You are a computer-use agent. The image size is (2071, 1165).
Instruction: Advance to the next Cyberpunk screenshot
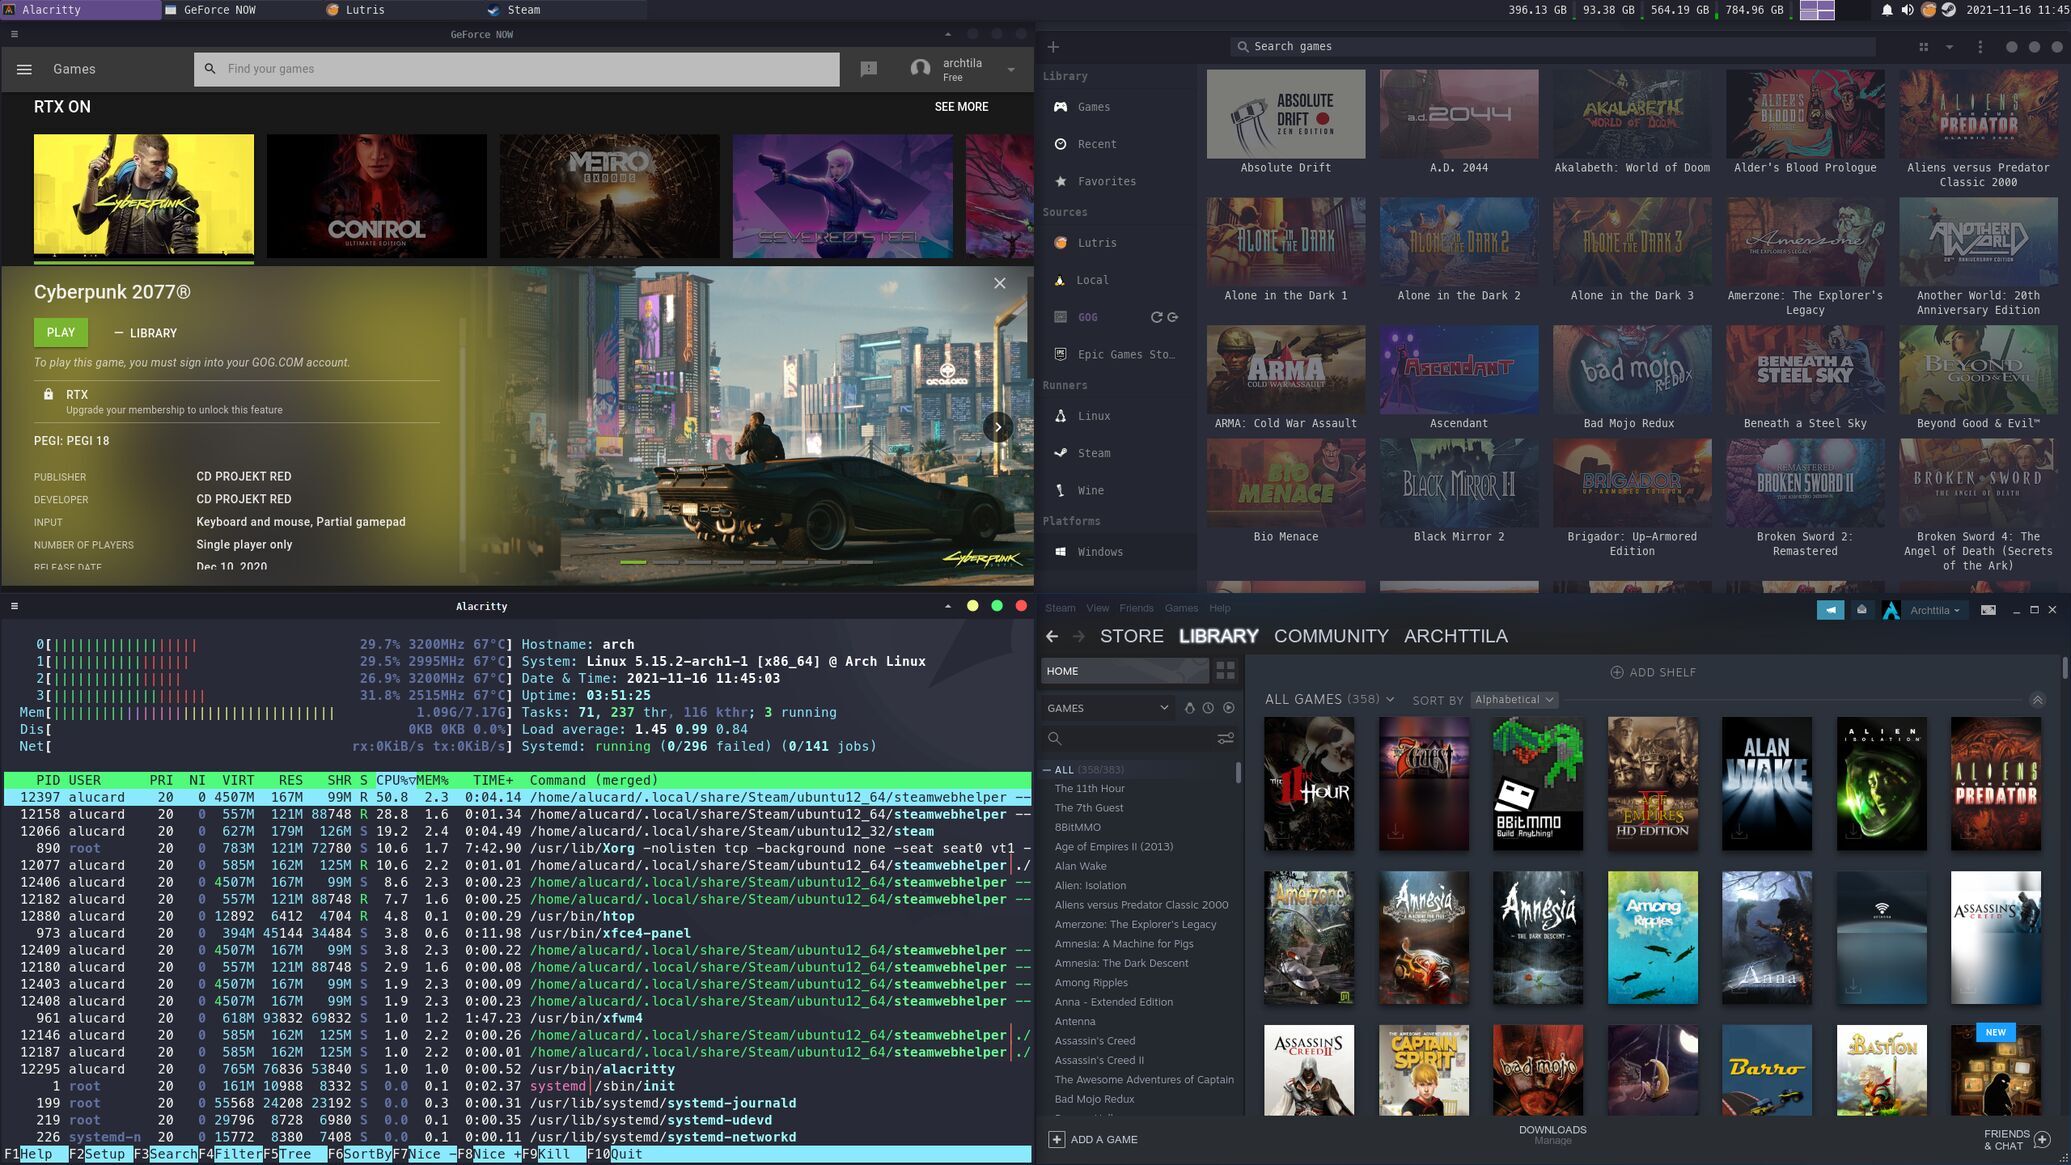997,427
